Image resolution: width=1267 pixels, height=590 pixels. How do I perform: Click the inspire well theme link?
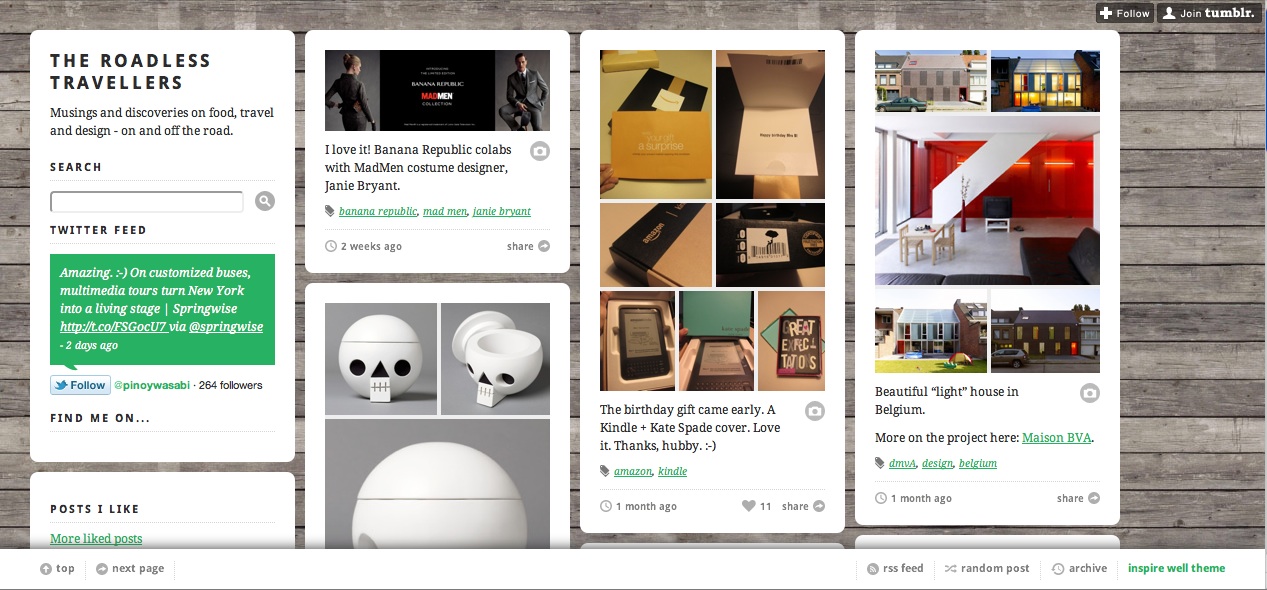[1176, 569]
